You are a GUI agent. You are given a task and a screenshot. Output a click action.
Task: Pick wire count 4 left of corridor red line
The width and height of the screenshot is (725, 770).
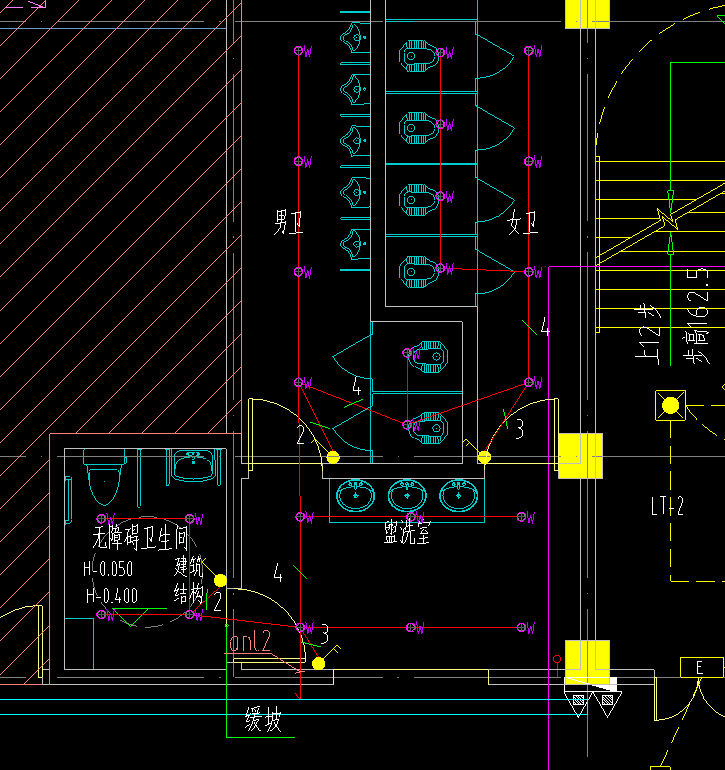pyautogui.click(x=278, y=573)
